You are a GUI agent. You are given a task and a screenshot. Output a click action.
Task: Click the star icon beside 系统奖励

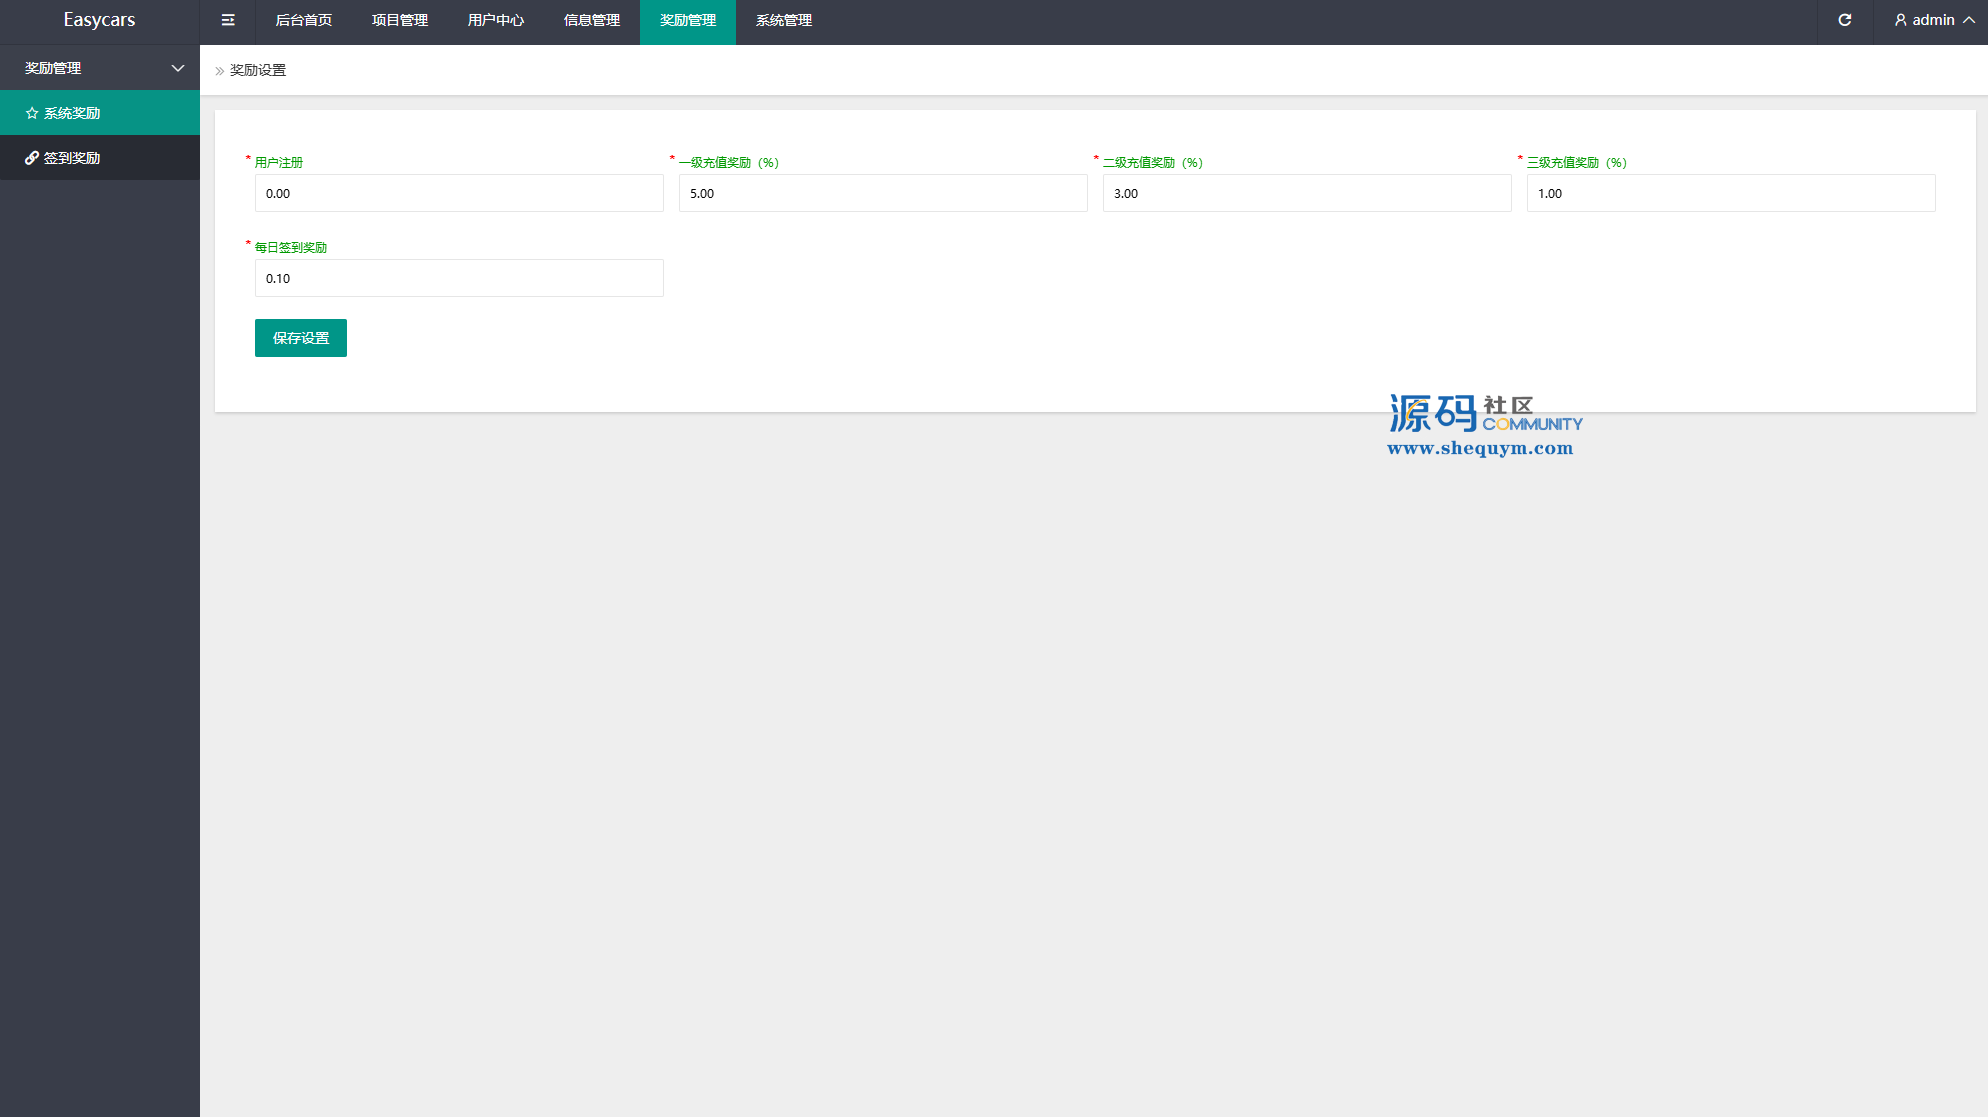(32, 113)
